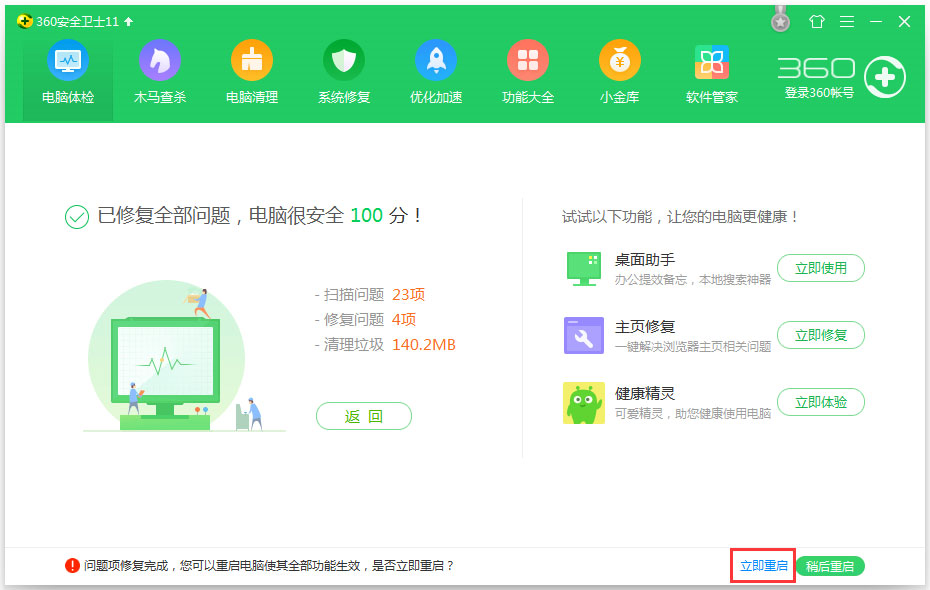This screenshot has width=930, height=590.
Task: Click the 返回 back button
Action: pyautogui.click(x=363, y=416)
